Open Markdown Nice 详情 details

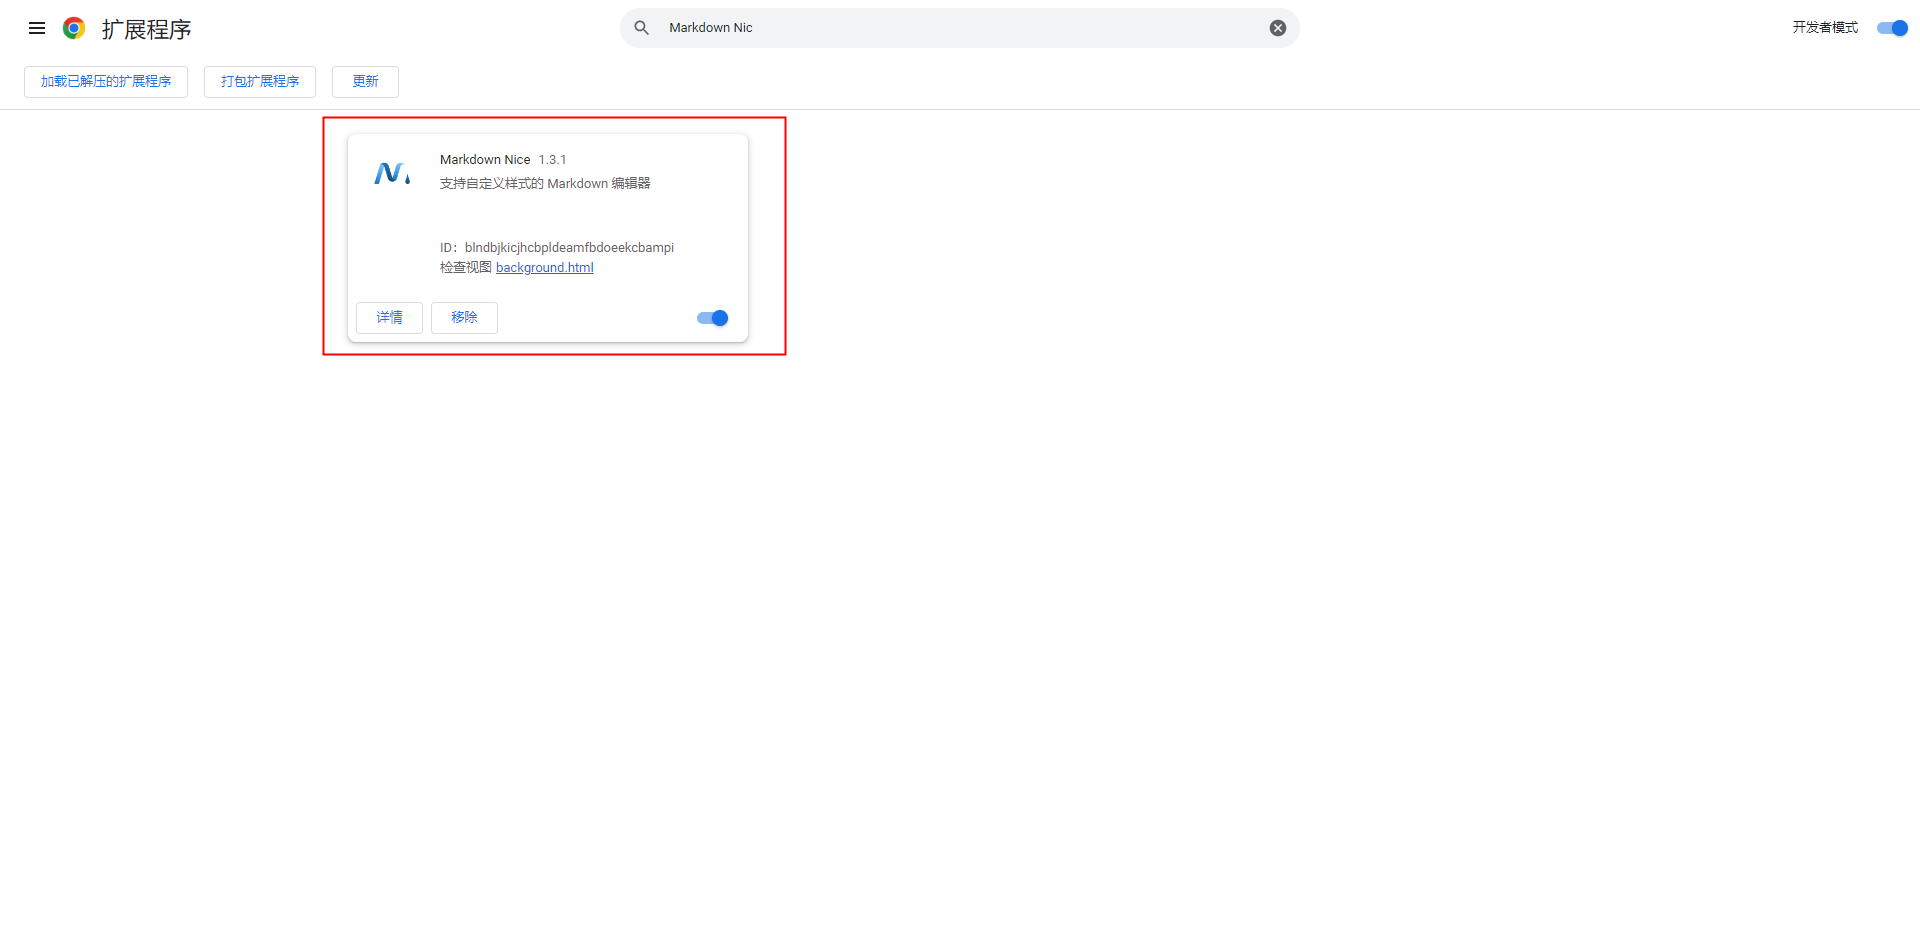(389, 318)
